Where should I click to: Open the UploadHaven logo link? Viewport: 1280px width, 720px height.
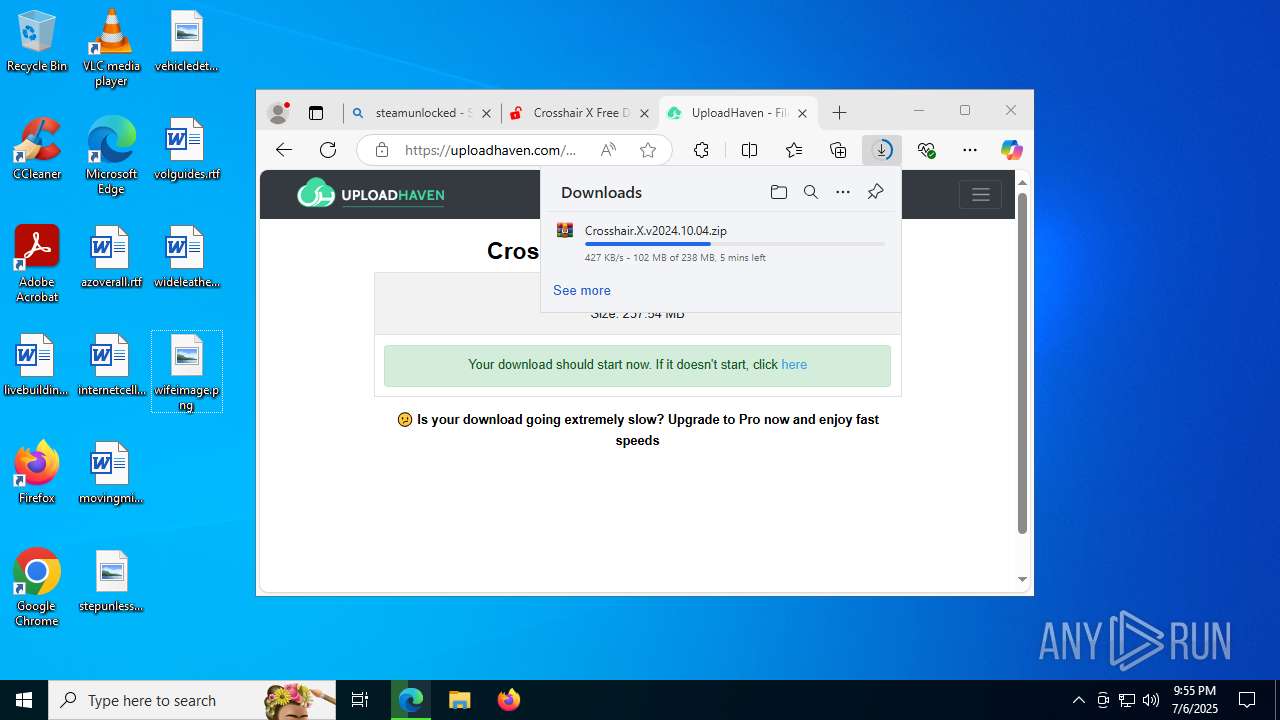(x=371, y=194)
